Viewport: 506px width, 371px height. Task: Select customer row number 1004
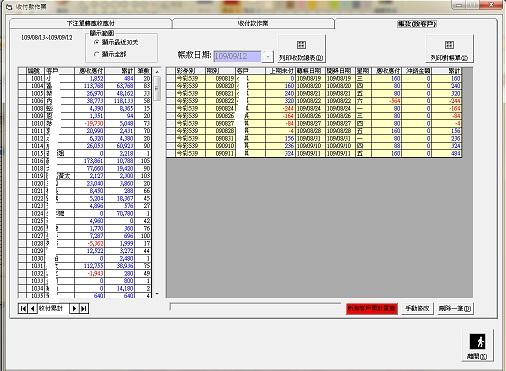(85, 86)
